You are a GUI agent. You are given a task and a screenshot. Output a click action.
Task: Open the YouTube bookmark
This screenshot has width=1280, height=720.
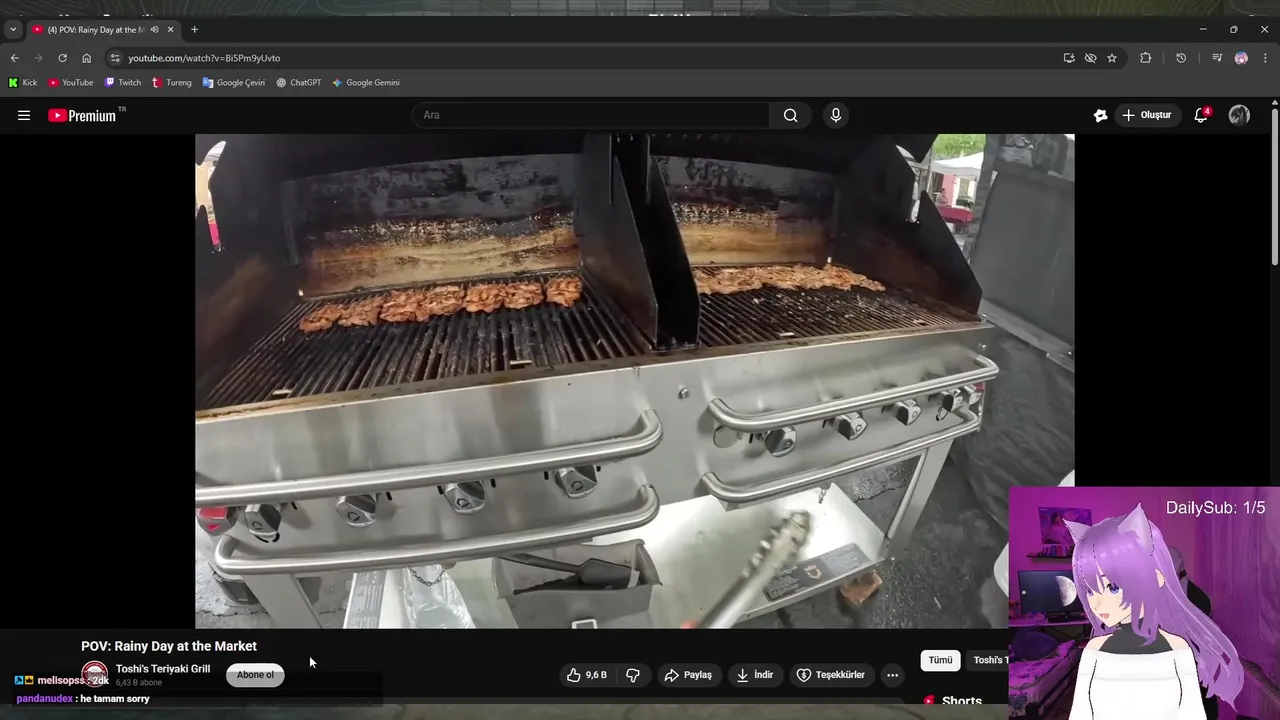point(71,83)
